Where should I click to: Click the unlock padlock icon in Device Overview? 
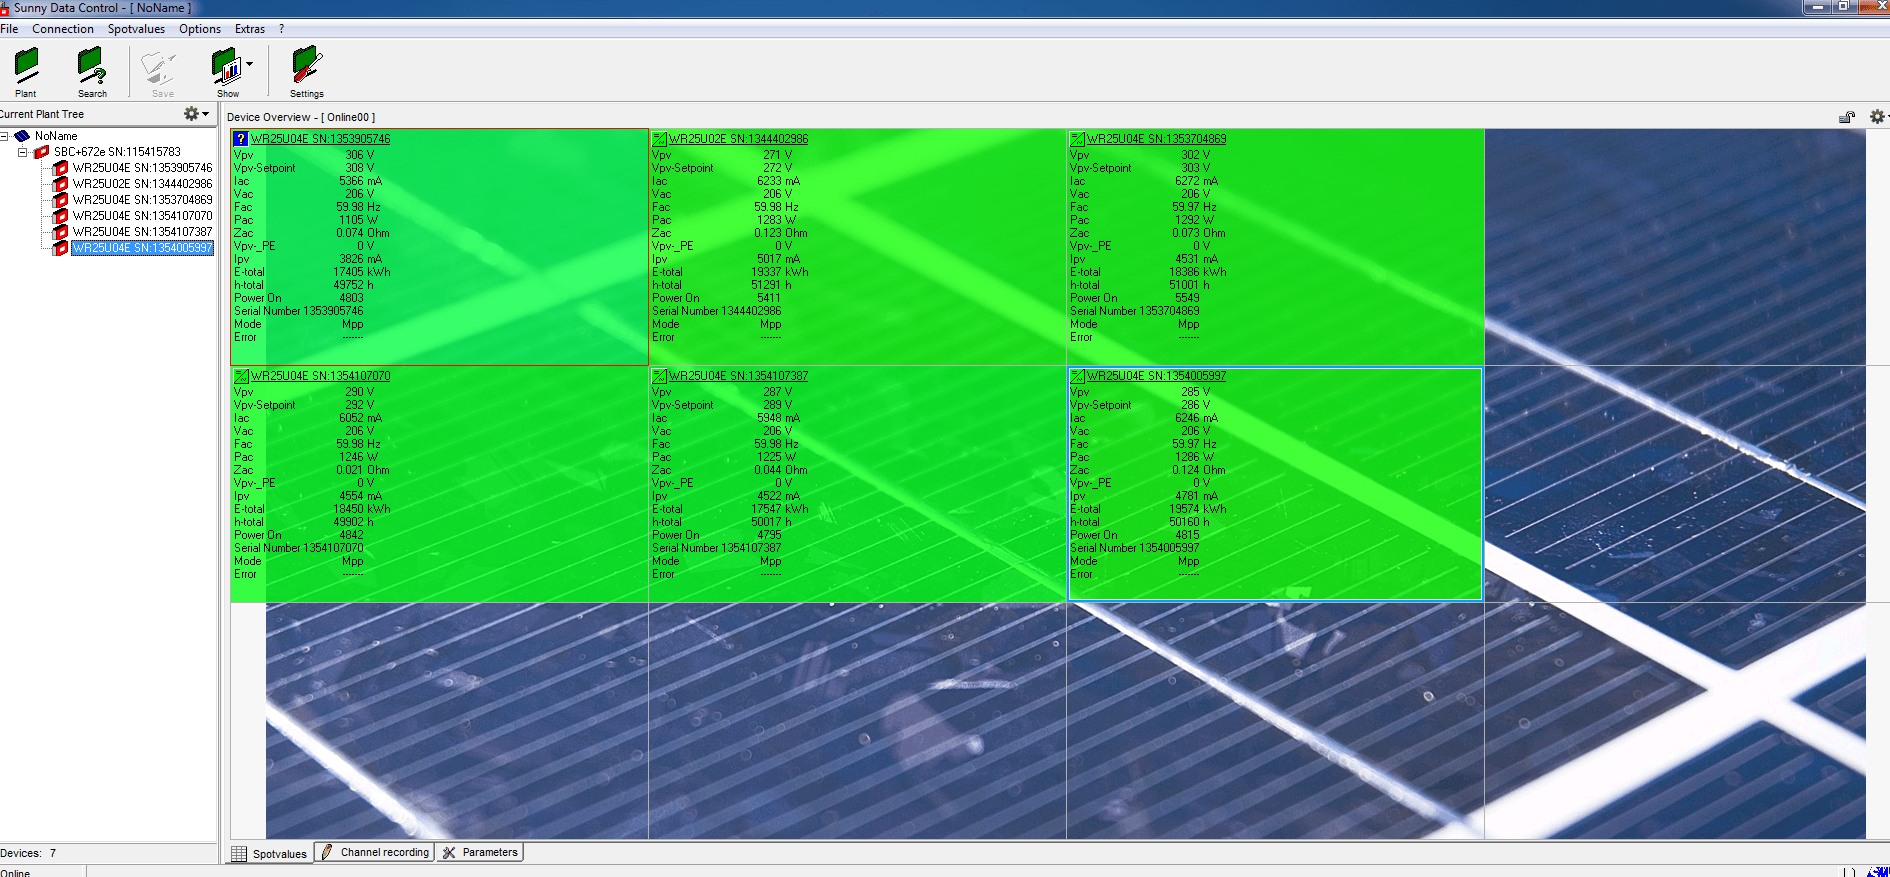(1846, 117)
